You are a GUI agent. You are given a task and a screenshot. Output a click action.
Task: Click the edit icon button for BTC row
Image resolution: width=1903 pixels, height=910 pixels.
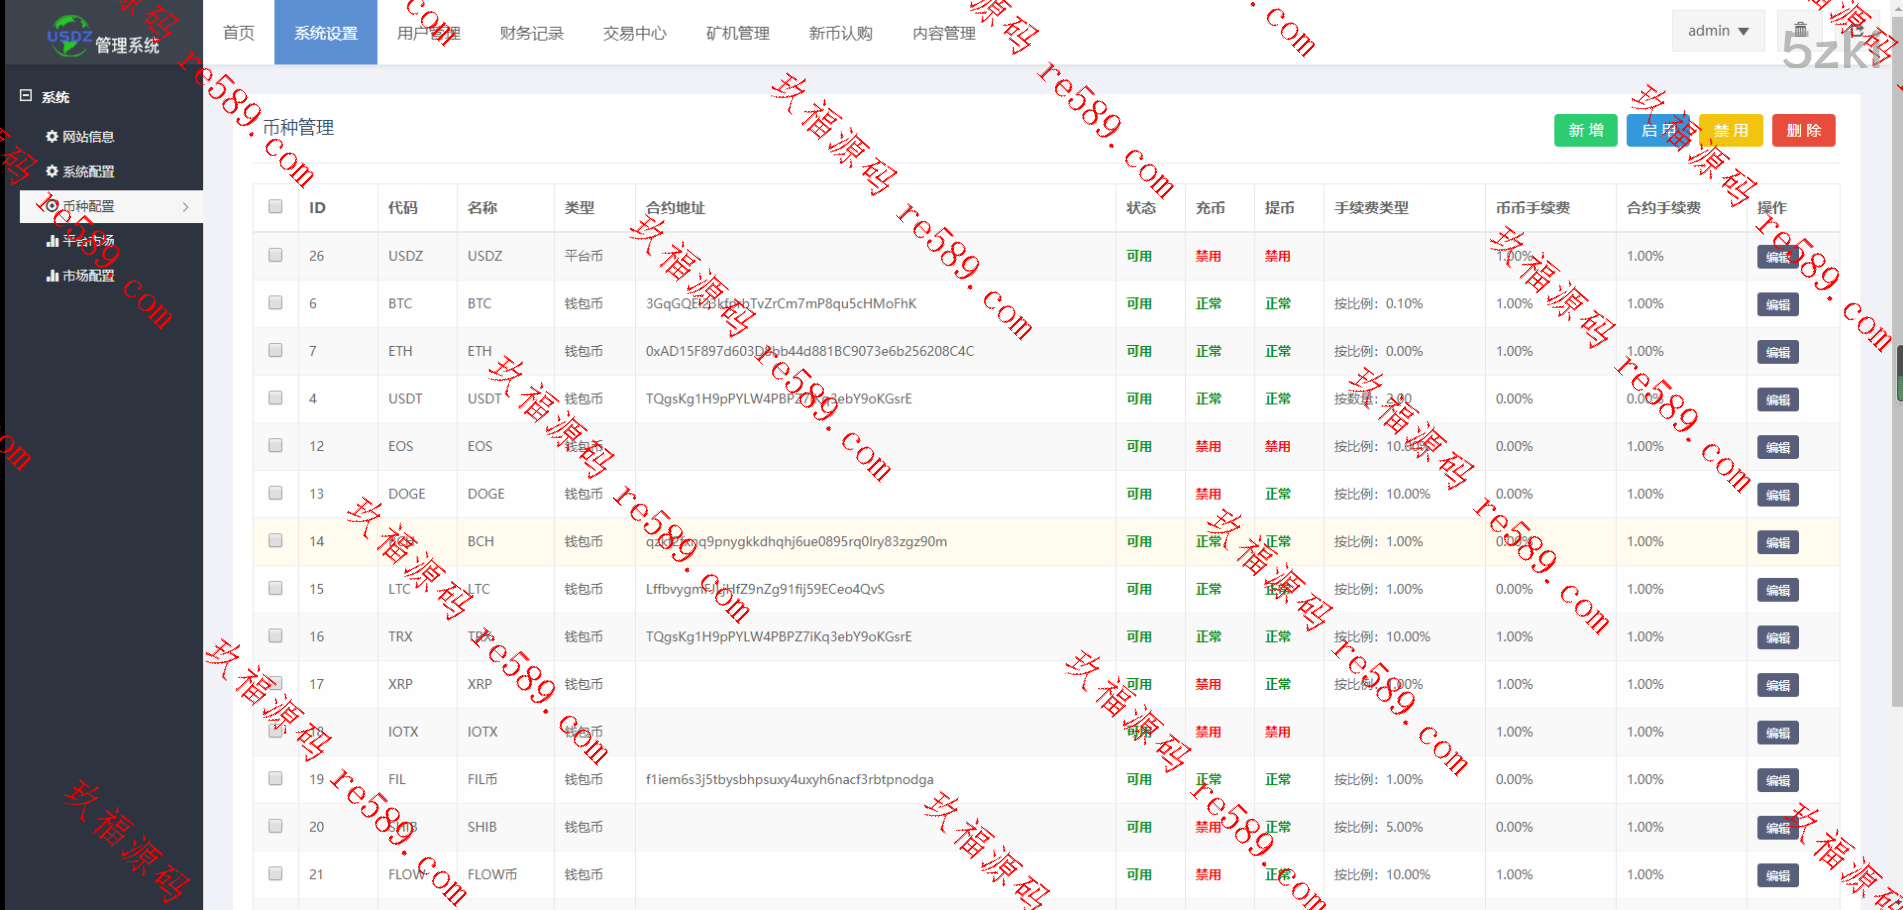click(x=1777, y=305)
